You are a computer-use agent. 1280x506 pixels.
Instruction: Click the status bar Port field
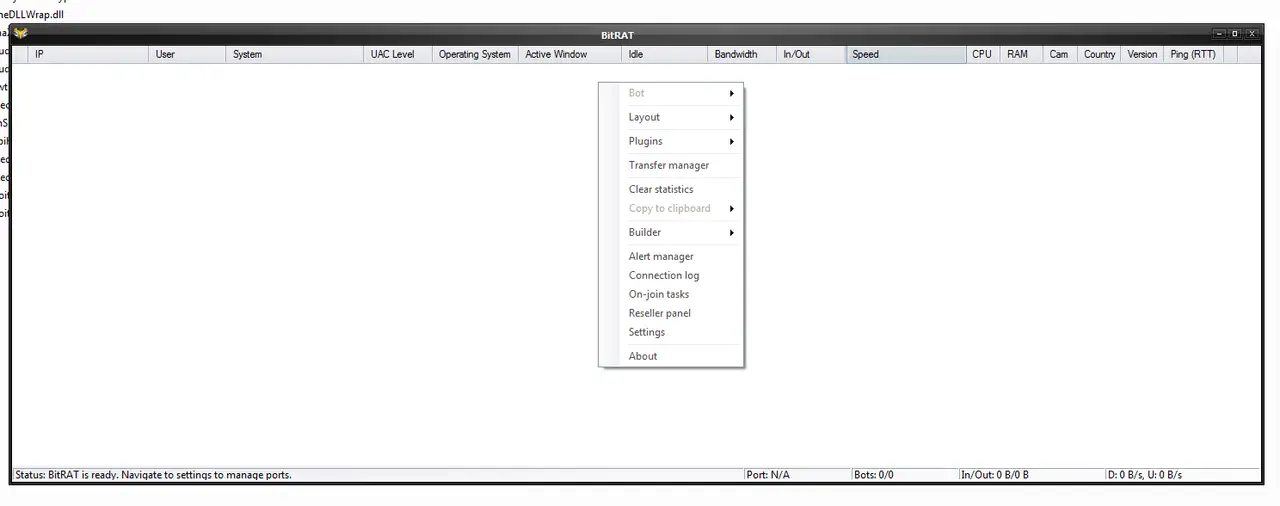(768, 475)
